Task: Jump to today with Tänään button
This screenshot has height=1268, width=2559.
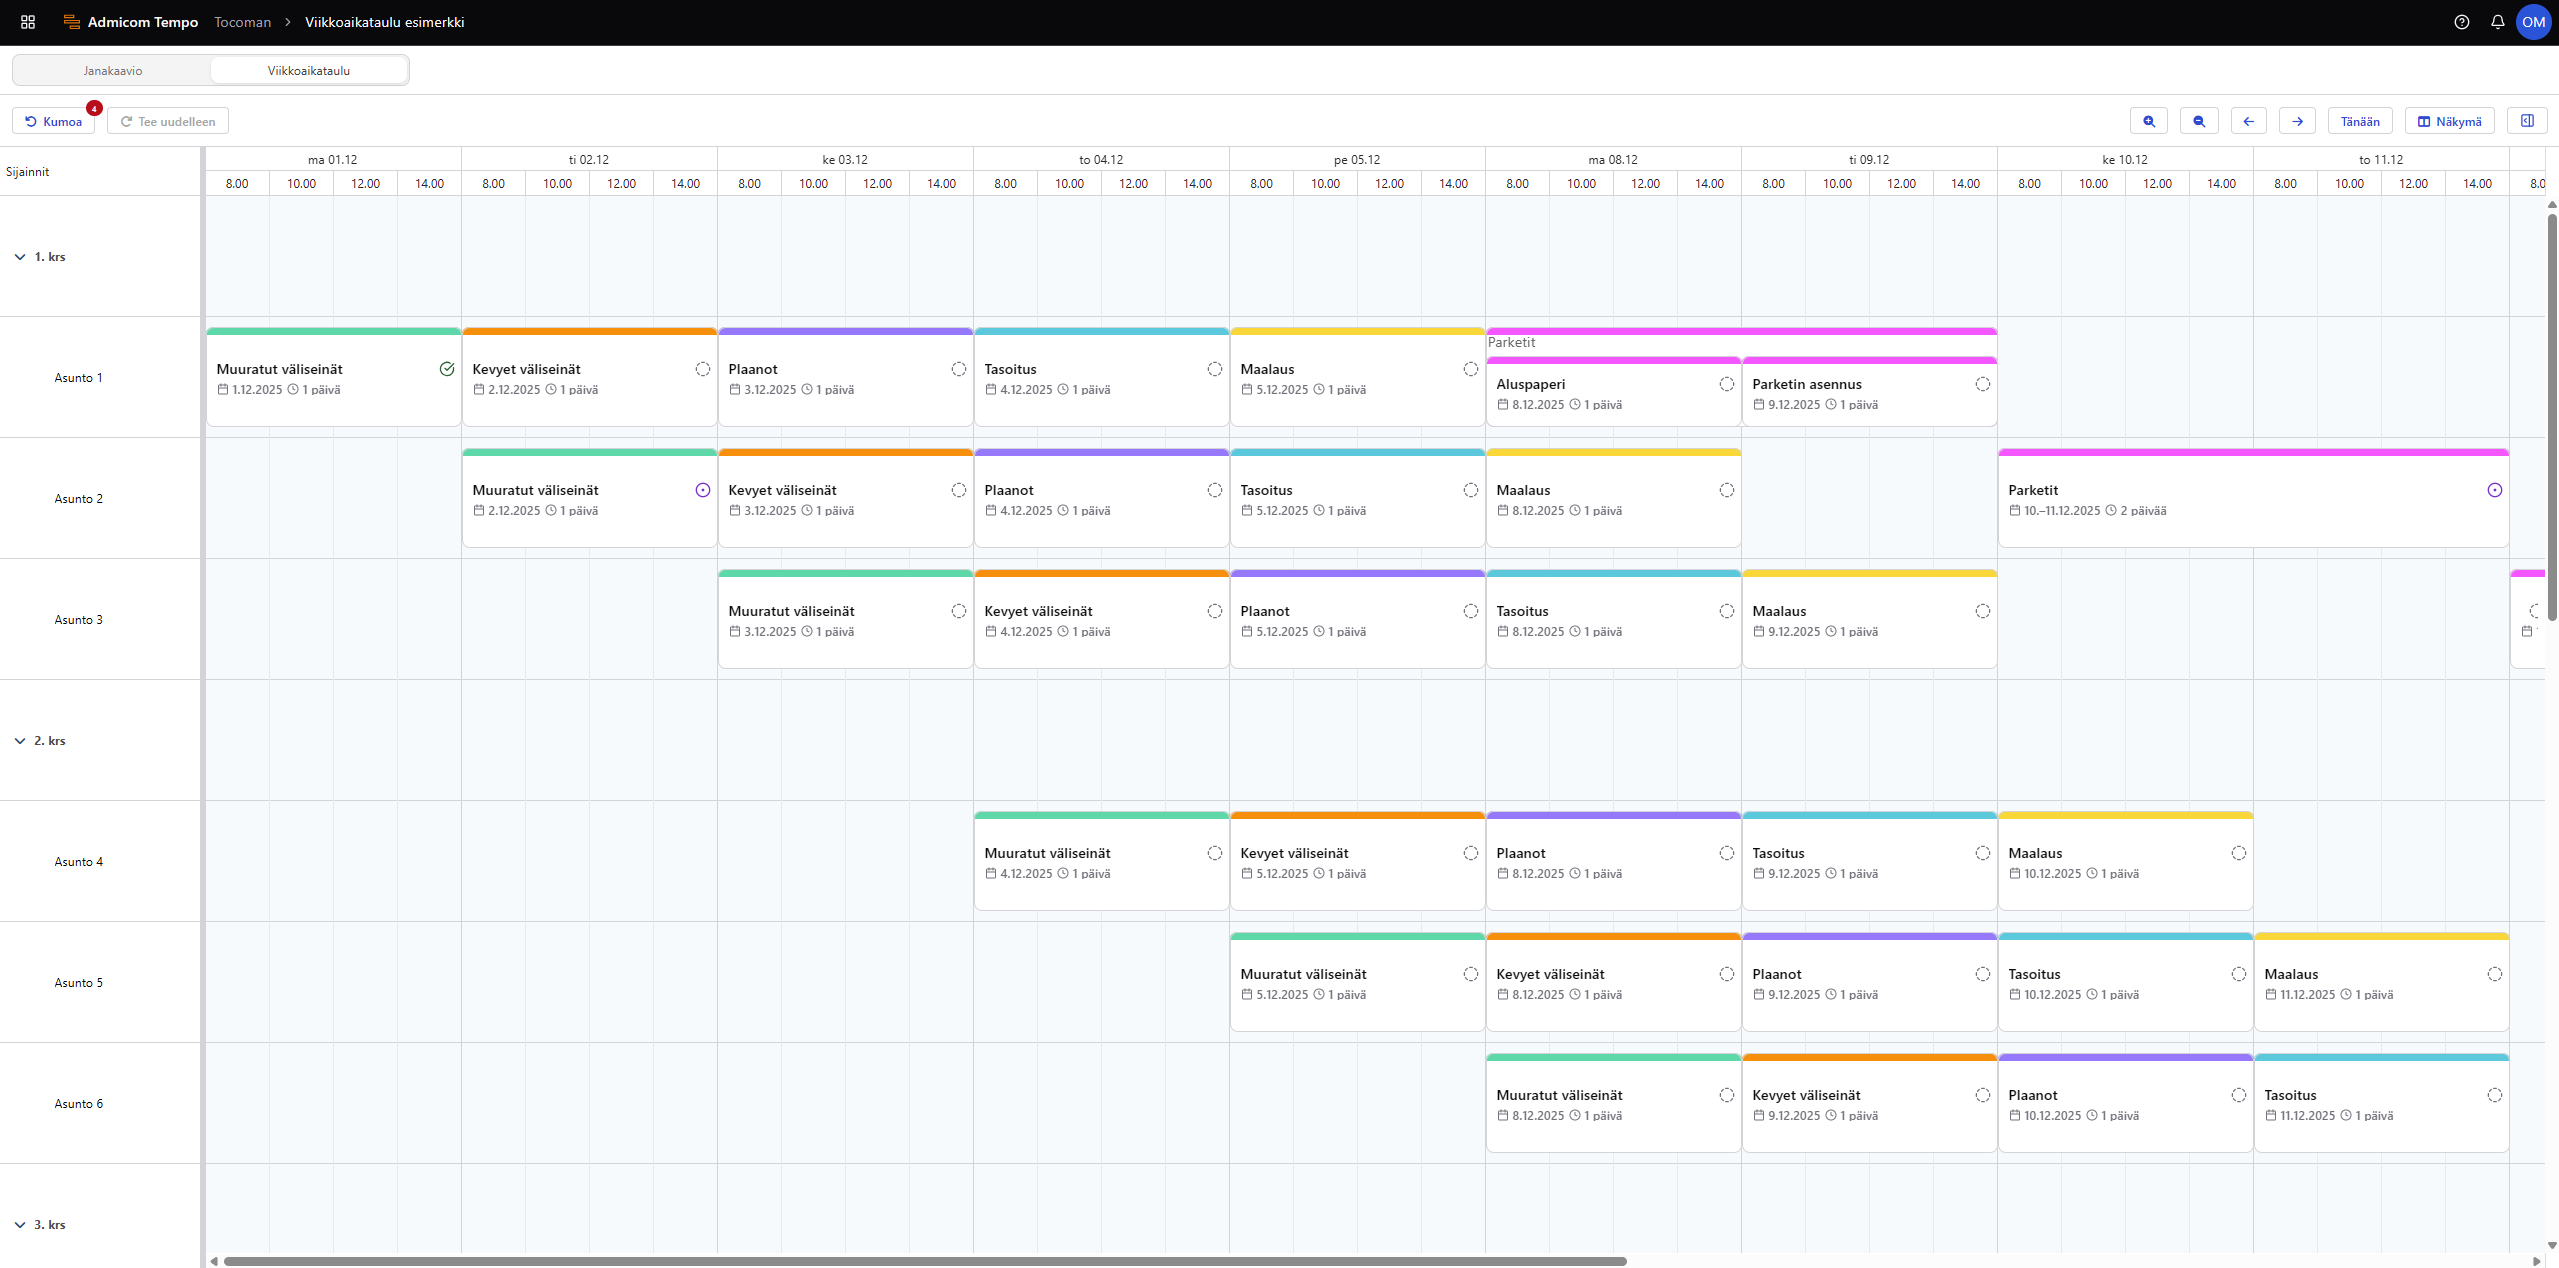Action: click(x=2359, y=121)
